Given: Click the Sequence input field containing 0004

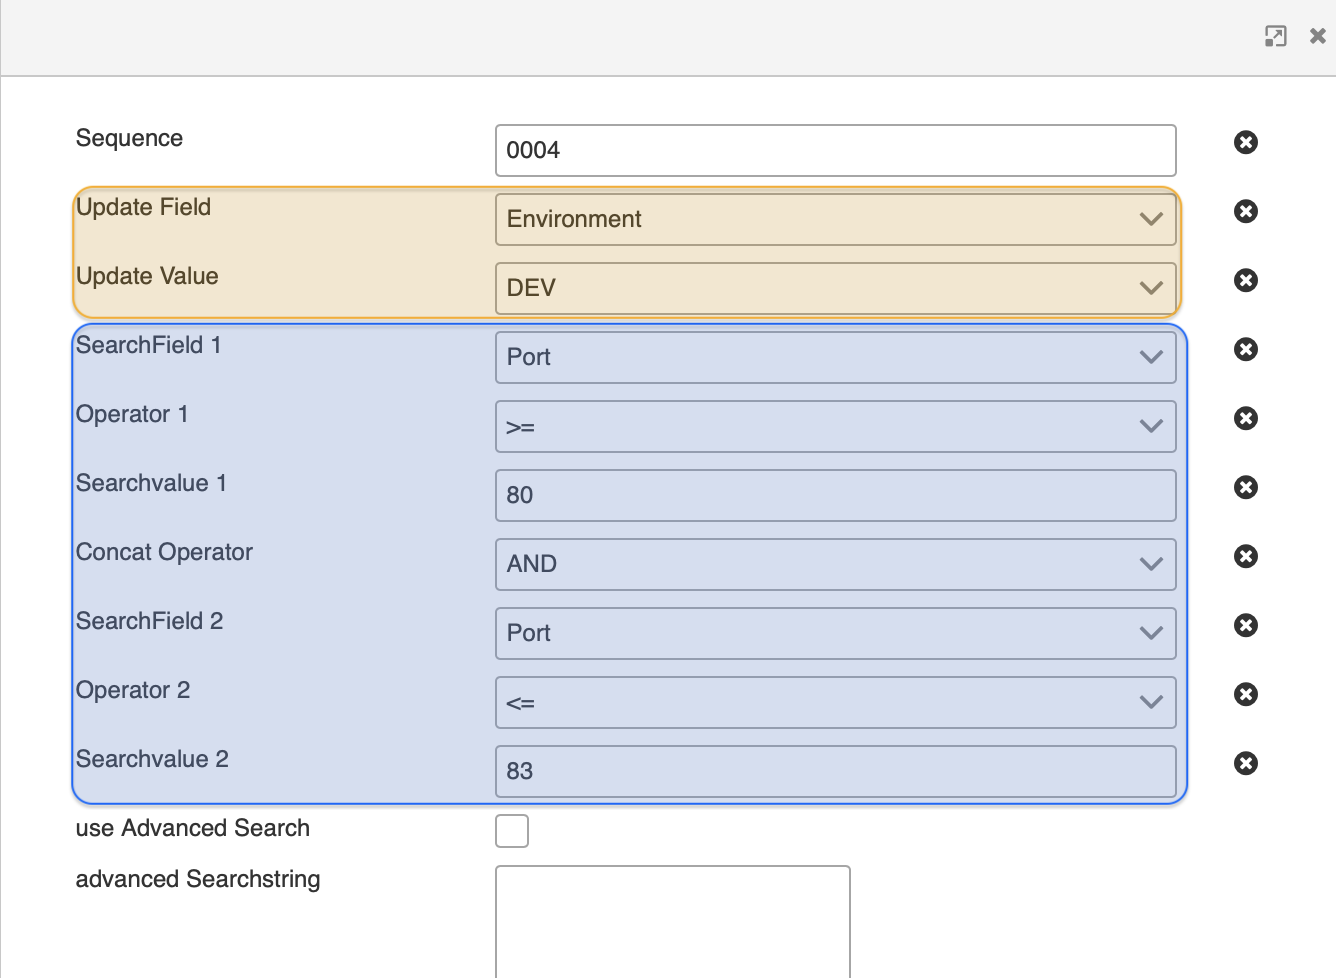Looking at the screenshot, I should (835, 150).
